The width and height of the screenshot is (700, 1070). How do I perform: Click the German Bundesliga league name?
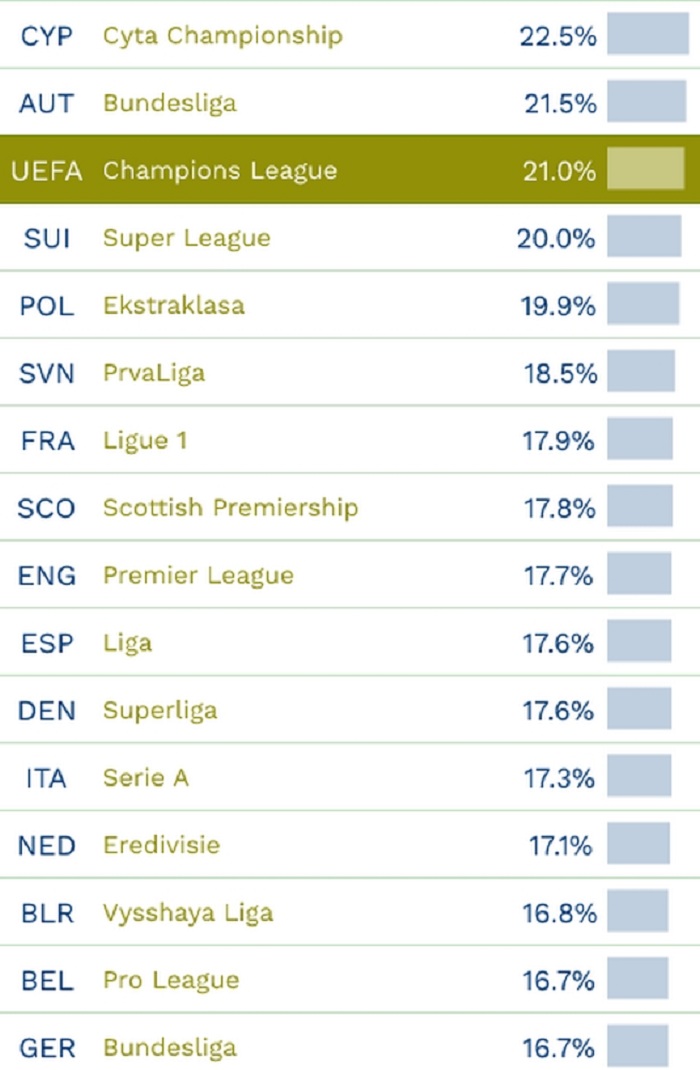pos(169,1048)
